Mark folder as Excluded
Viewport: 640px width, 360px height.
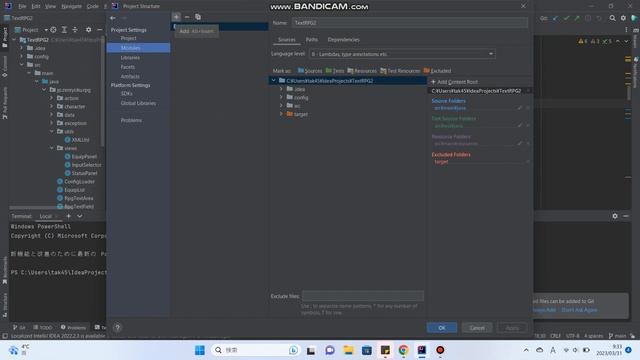437,71
